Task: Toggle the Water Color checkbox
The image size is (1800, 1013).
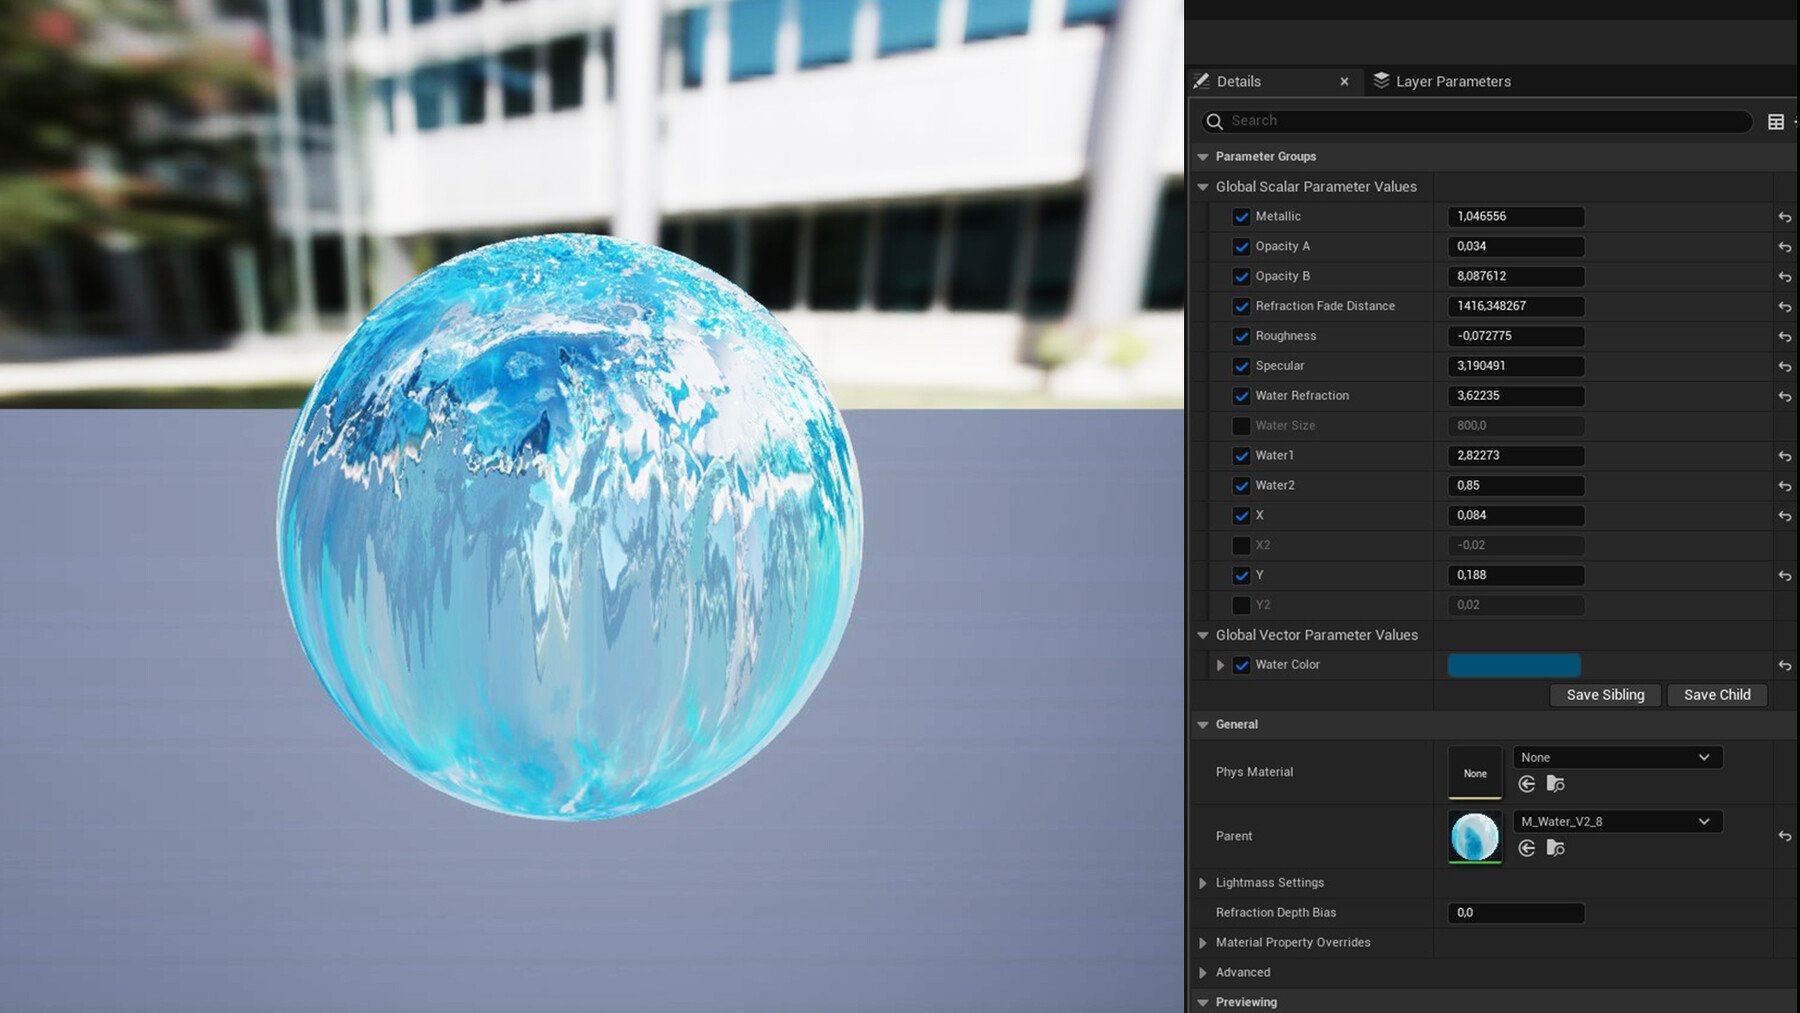Action: pyautogui.click(x=1241, y=665)
